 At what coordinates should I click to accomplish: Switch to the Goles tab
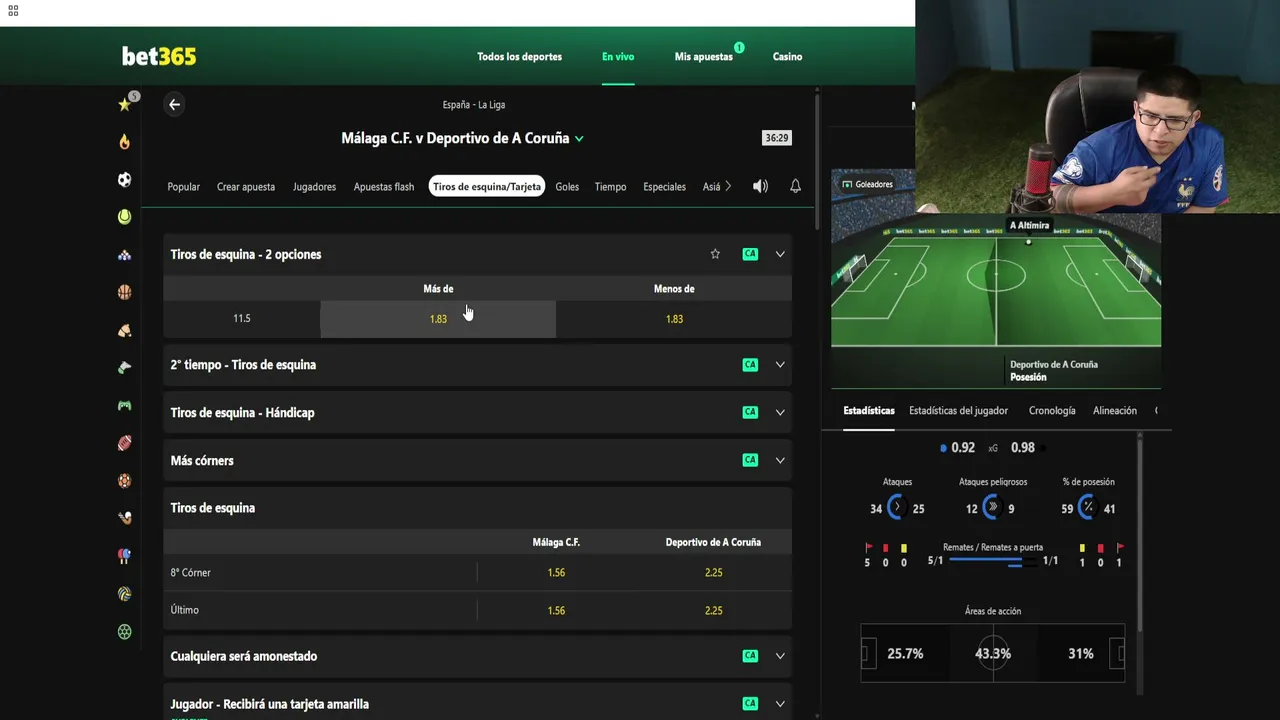click(x=567, y=187)
